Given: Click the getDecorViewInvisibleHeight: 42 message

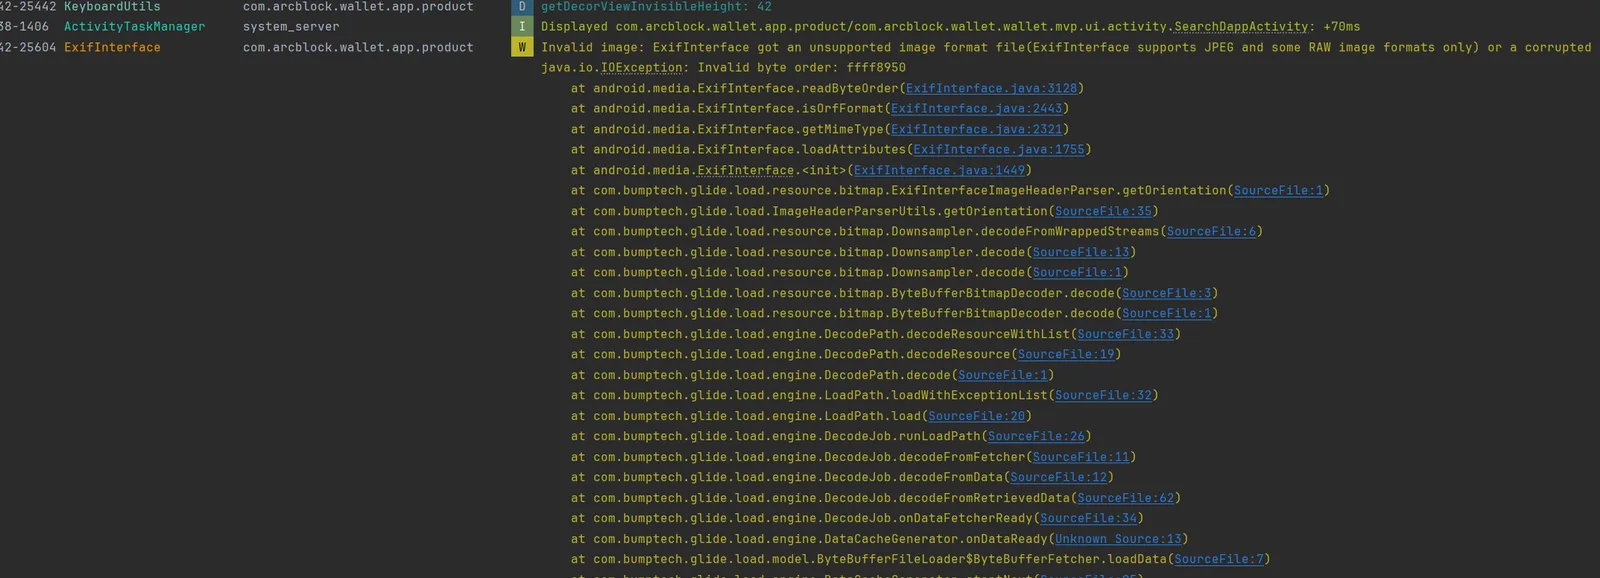Looking at the screenshot, I should (656, 6).
